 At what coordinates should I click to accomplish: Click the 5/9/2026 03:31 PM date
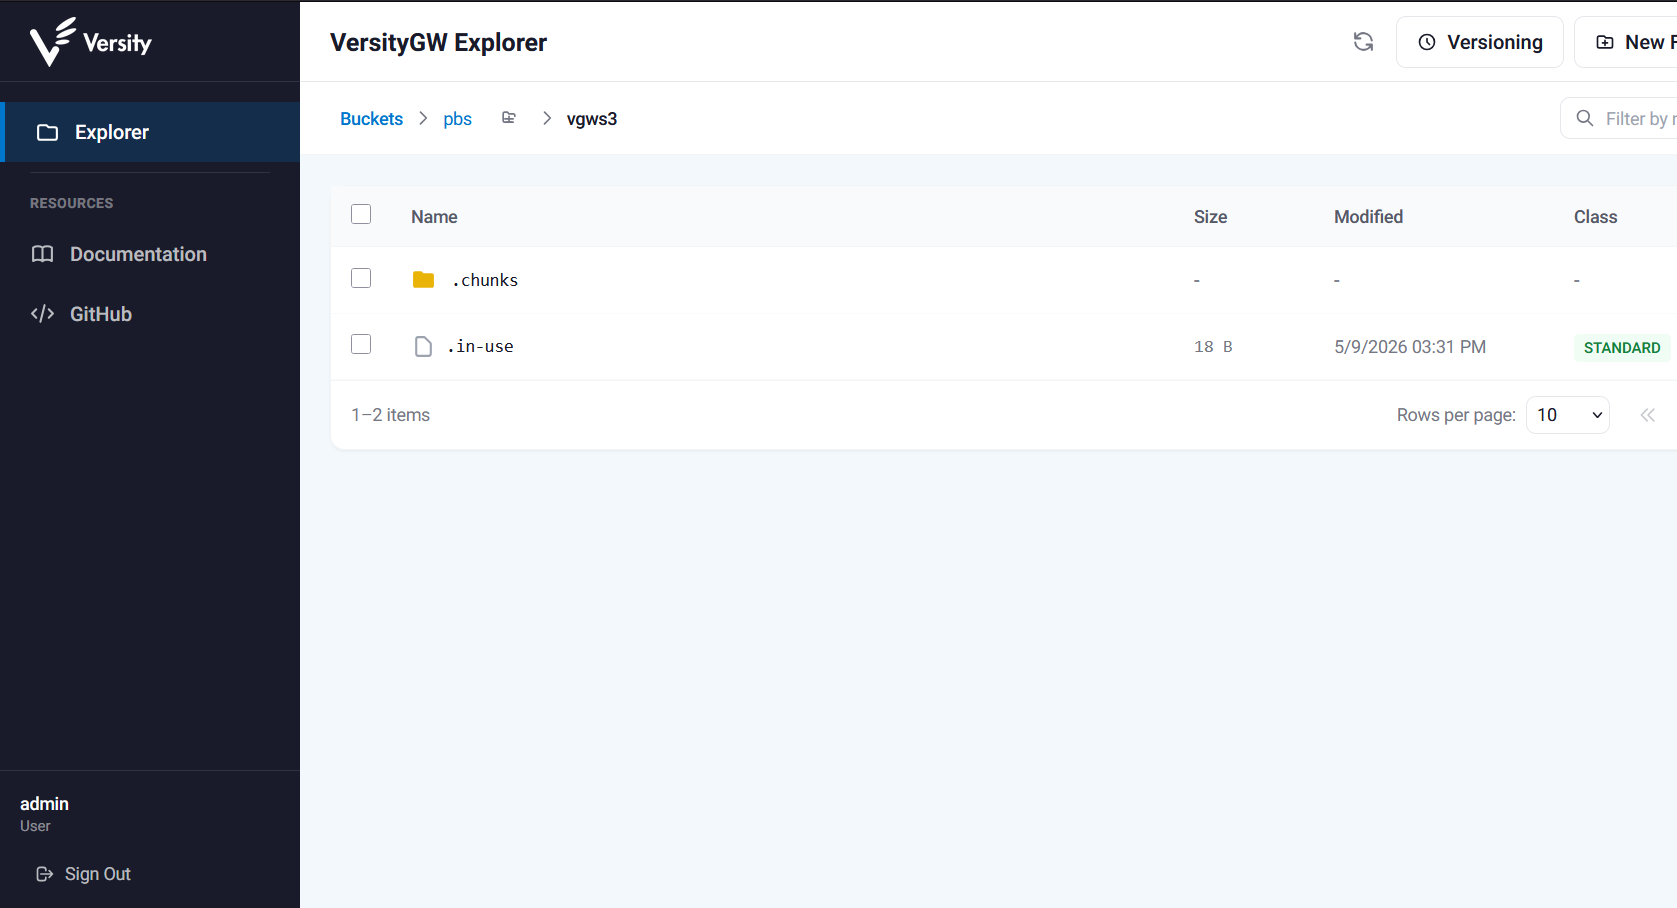tap(1410, 347)
